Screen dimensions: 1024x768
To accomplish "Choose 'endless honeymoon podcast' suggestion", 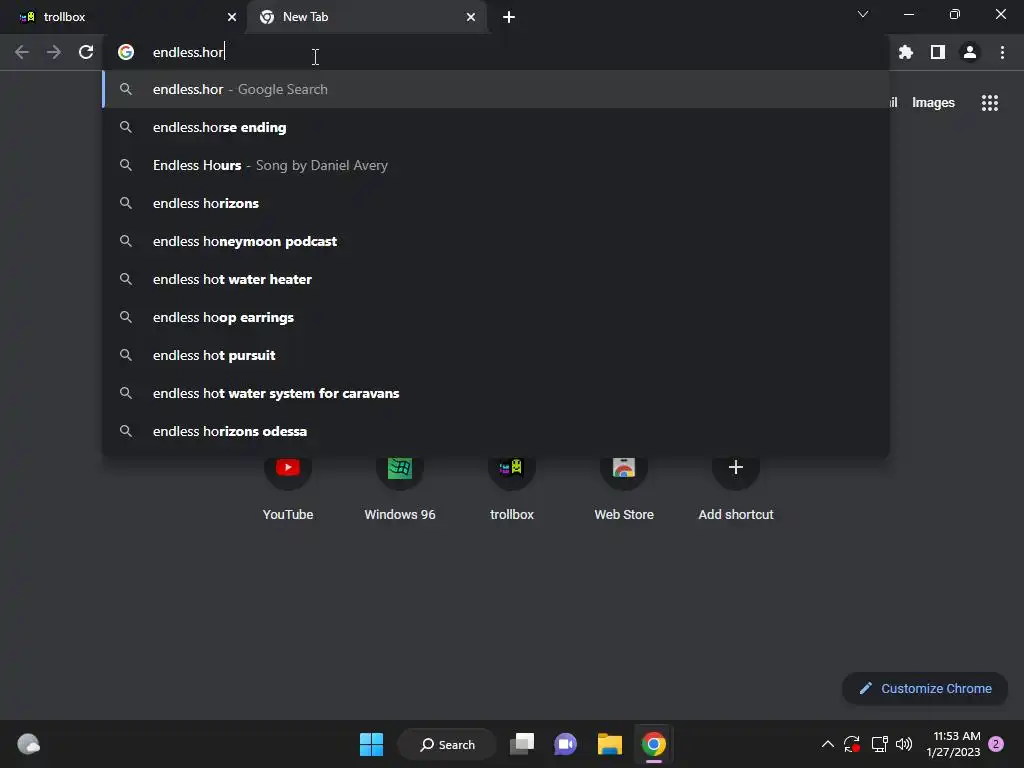I will pos(496,241).
